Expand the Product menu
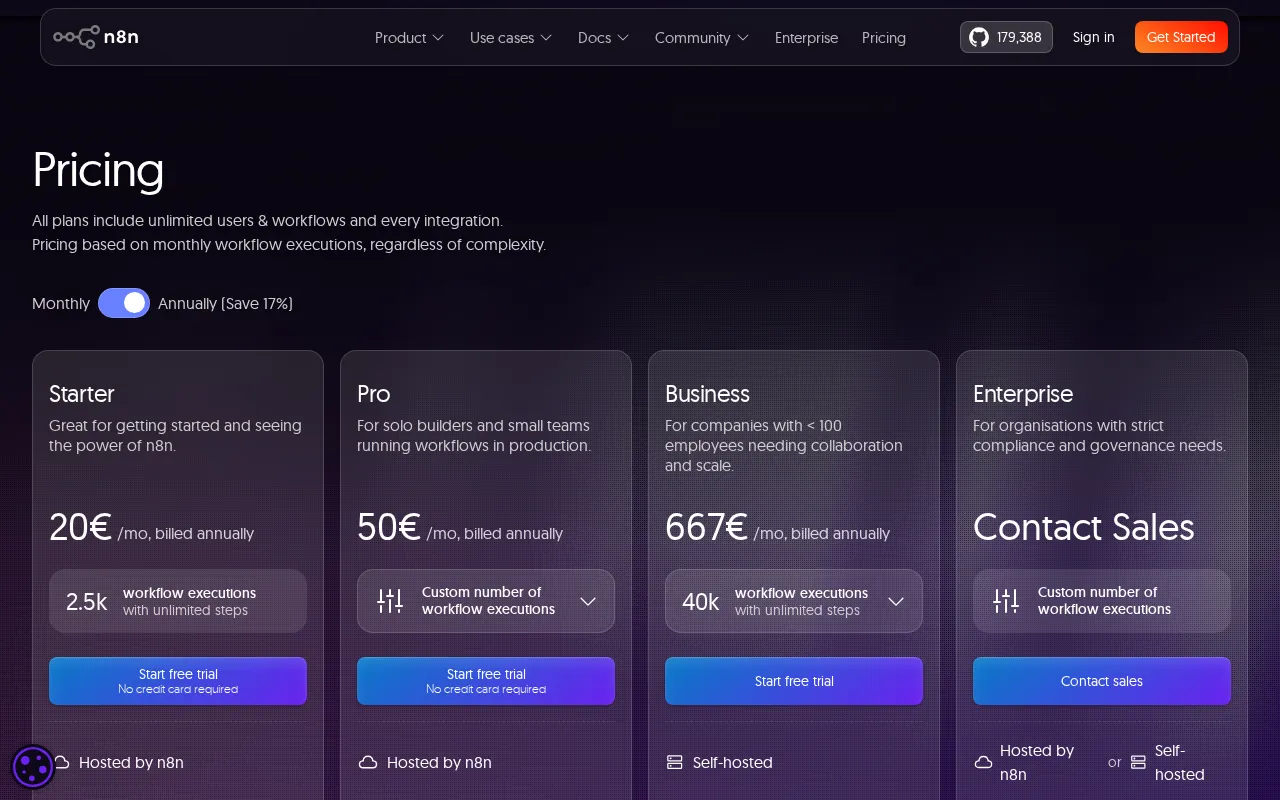The width and height of the screenshot is (1280, 800). (409, 38)
